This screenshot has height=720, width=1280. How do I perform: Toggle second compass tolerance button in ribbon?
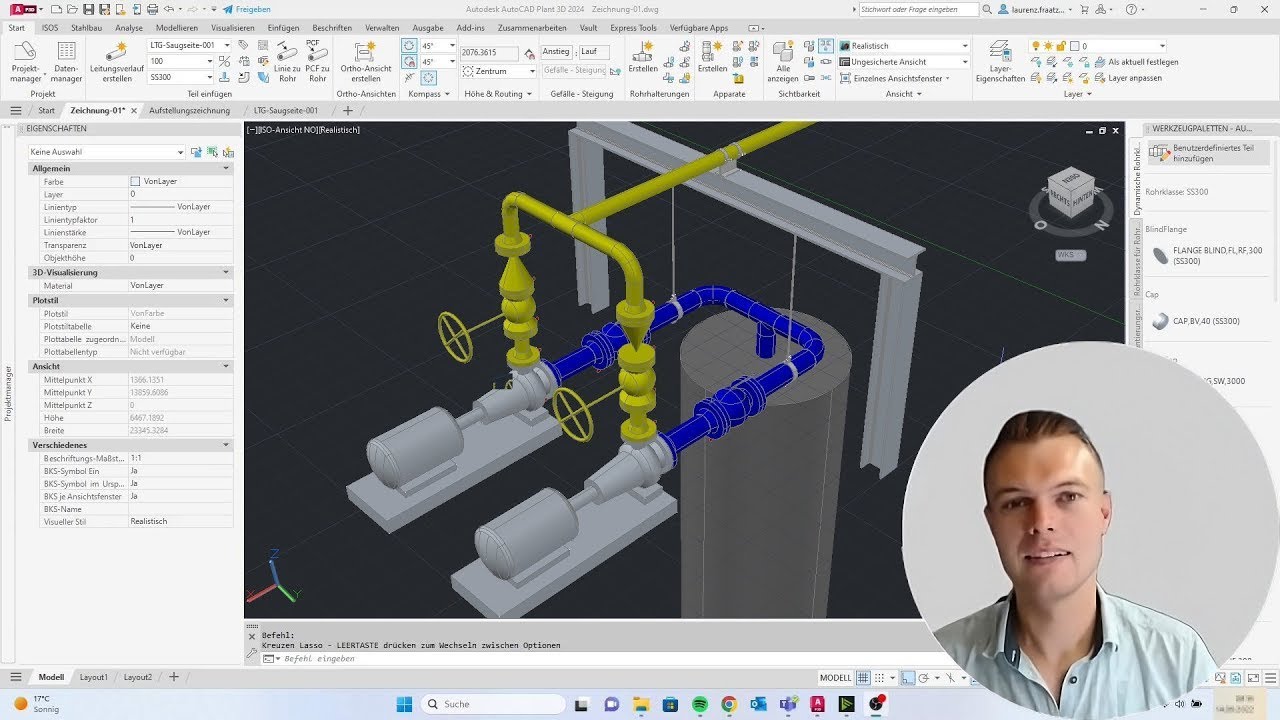(x=409, y=62)
